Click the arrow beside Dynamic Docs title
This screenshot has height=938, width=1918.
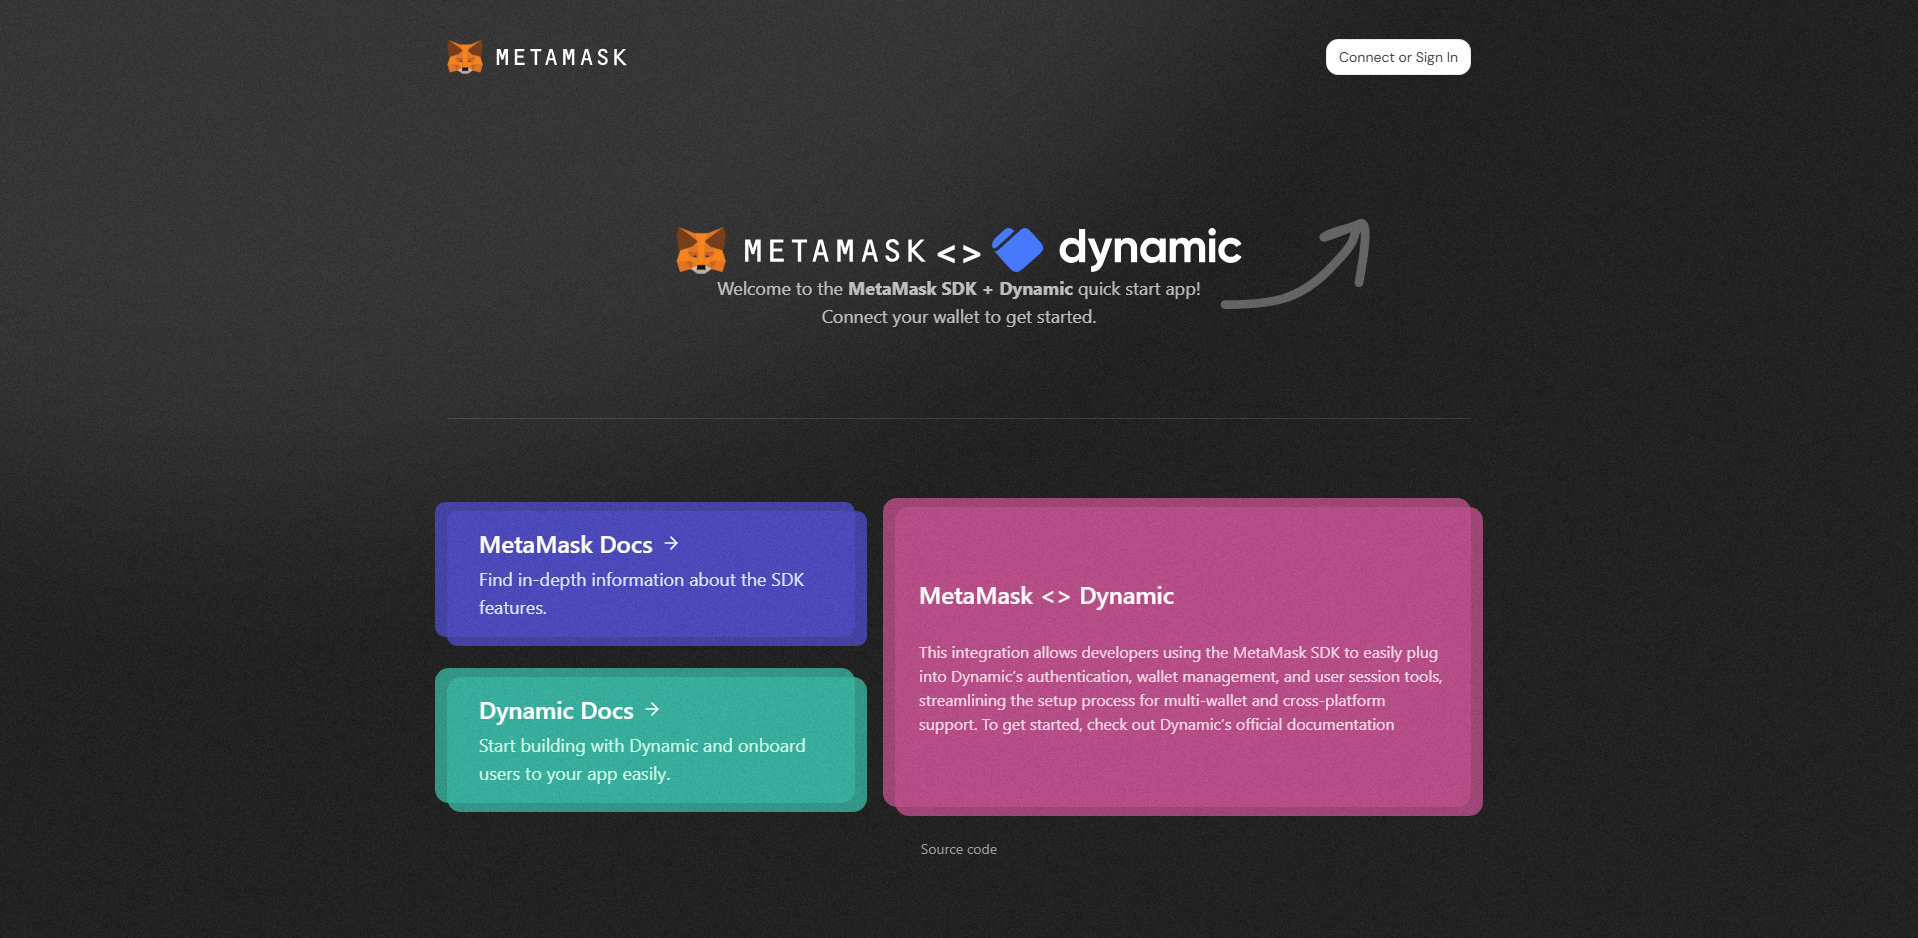click(x=653, y=709)
